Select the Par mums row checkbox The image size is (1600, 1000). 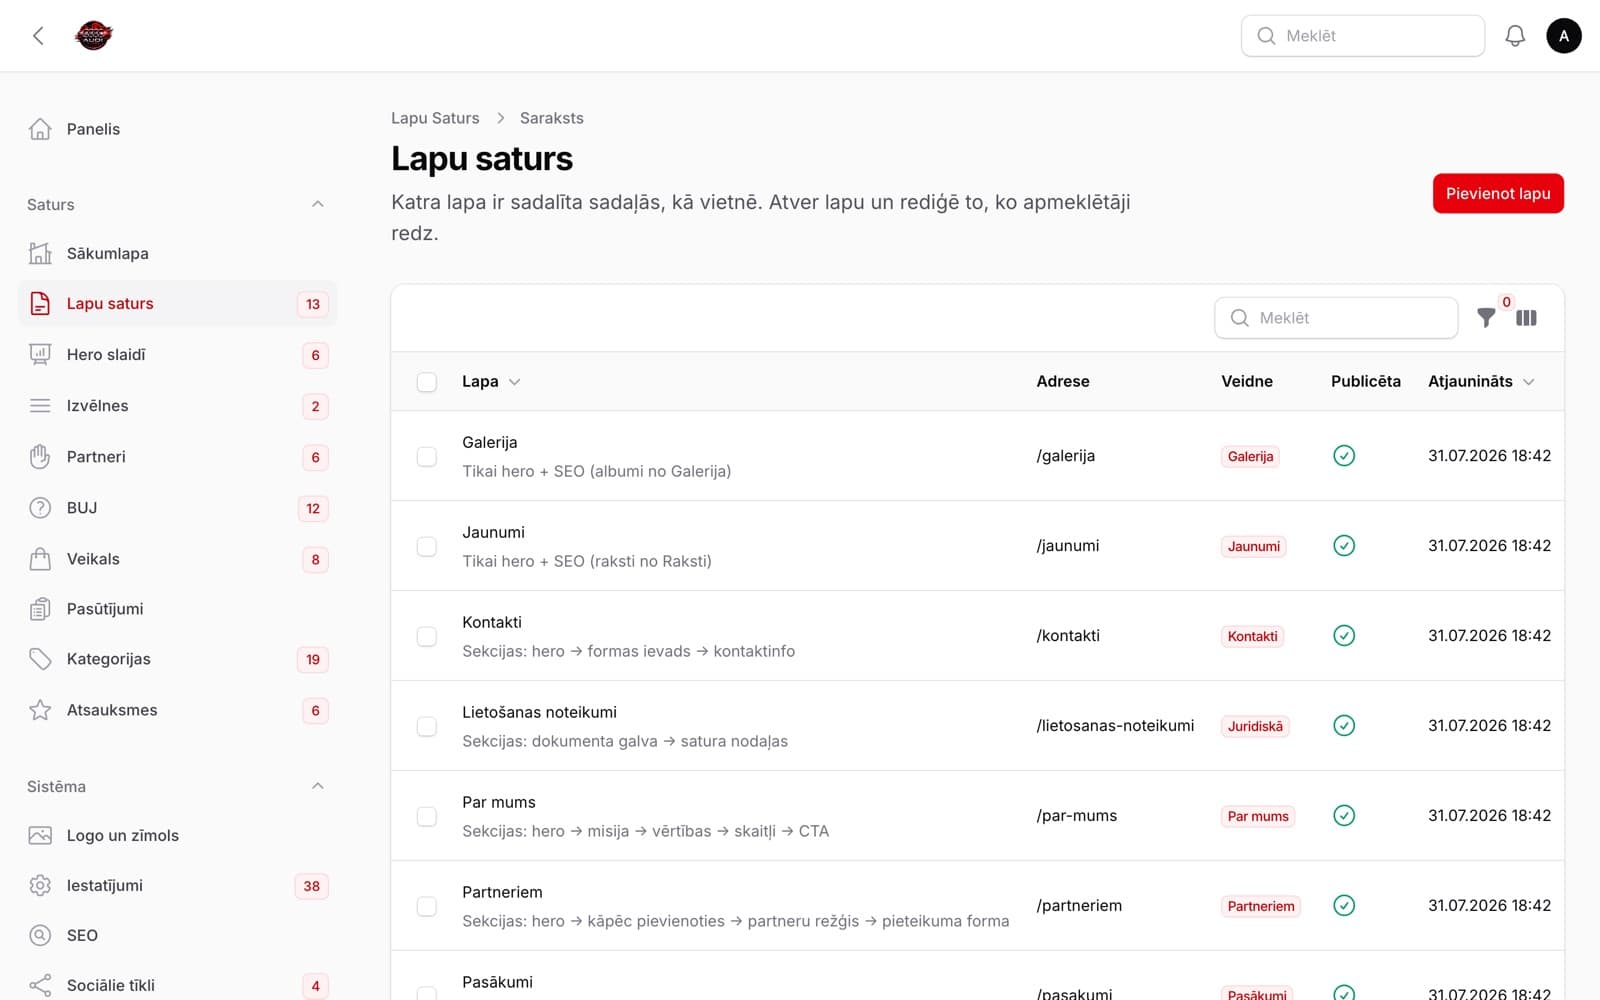[427, 817]
